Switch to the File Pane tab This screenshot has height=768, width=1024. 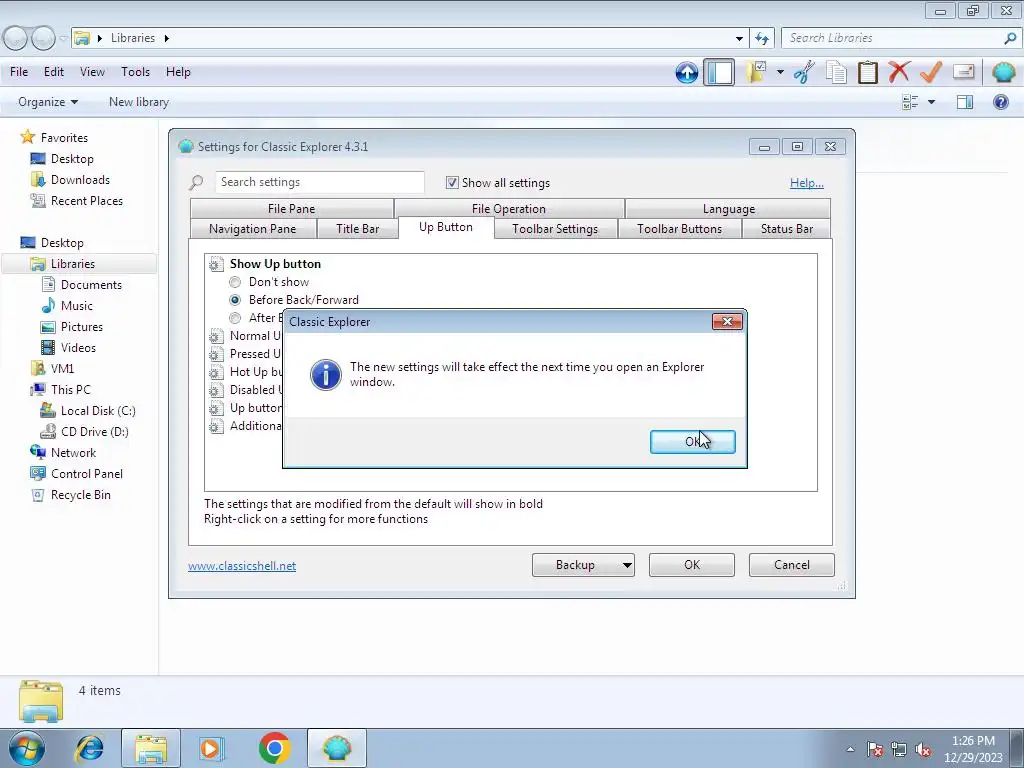291,208
